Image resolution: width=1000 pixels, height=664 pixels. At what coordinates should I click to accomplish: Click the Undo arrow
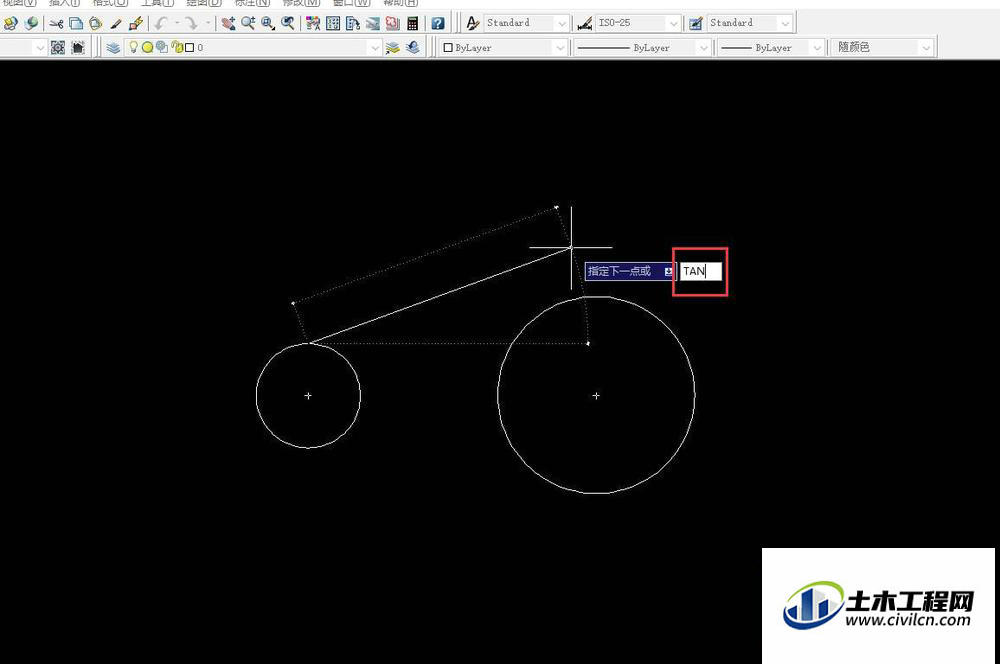click(161, 24)
